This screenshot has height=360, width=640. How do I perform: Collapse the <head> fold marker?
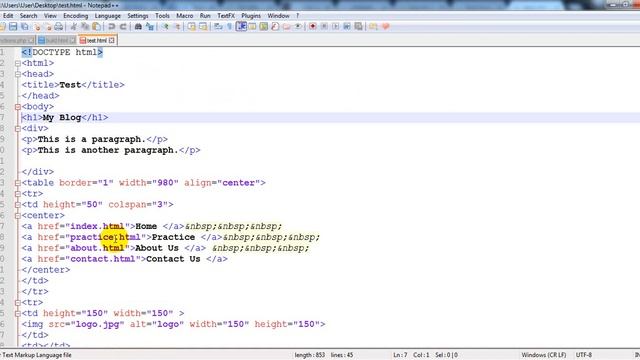[18, 74]
